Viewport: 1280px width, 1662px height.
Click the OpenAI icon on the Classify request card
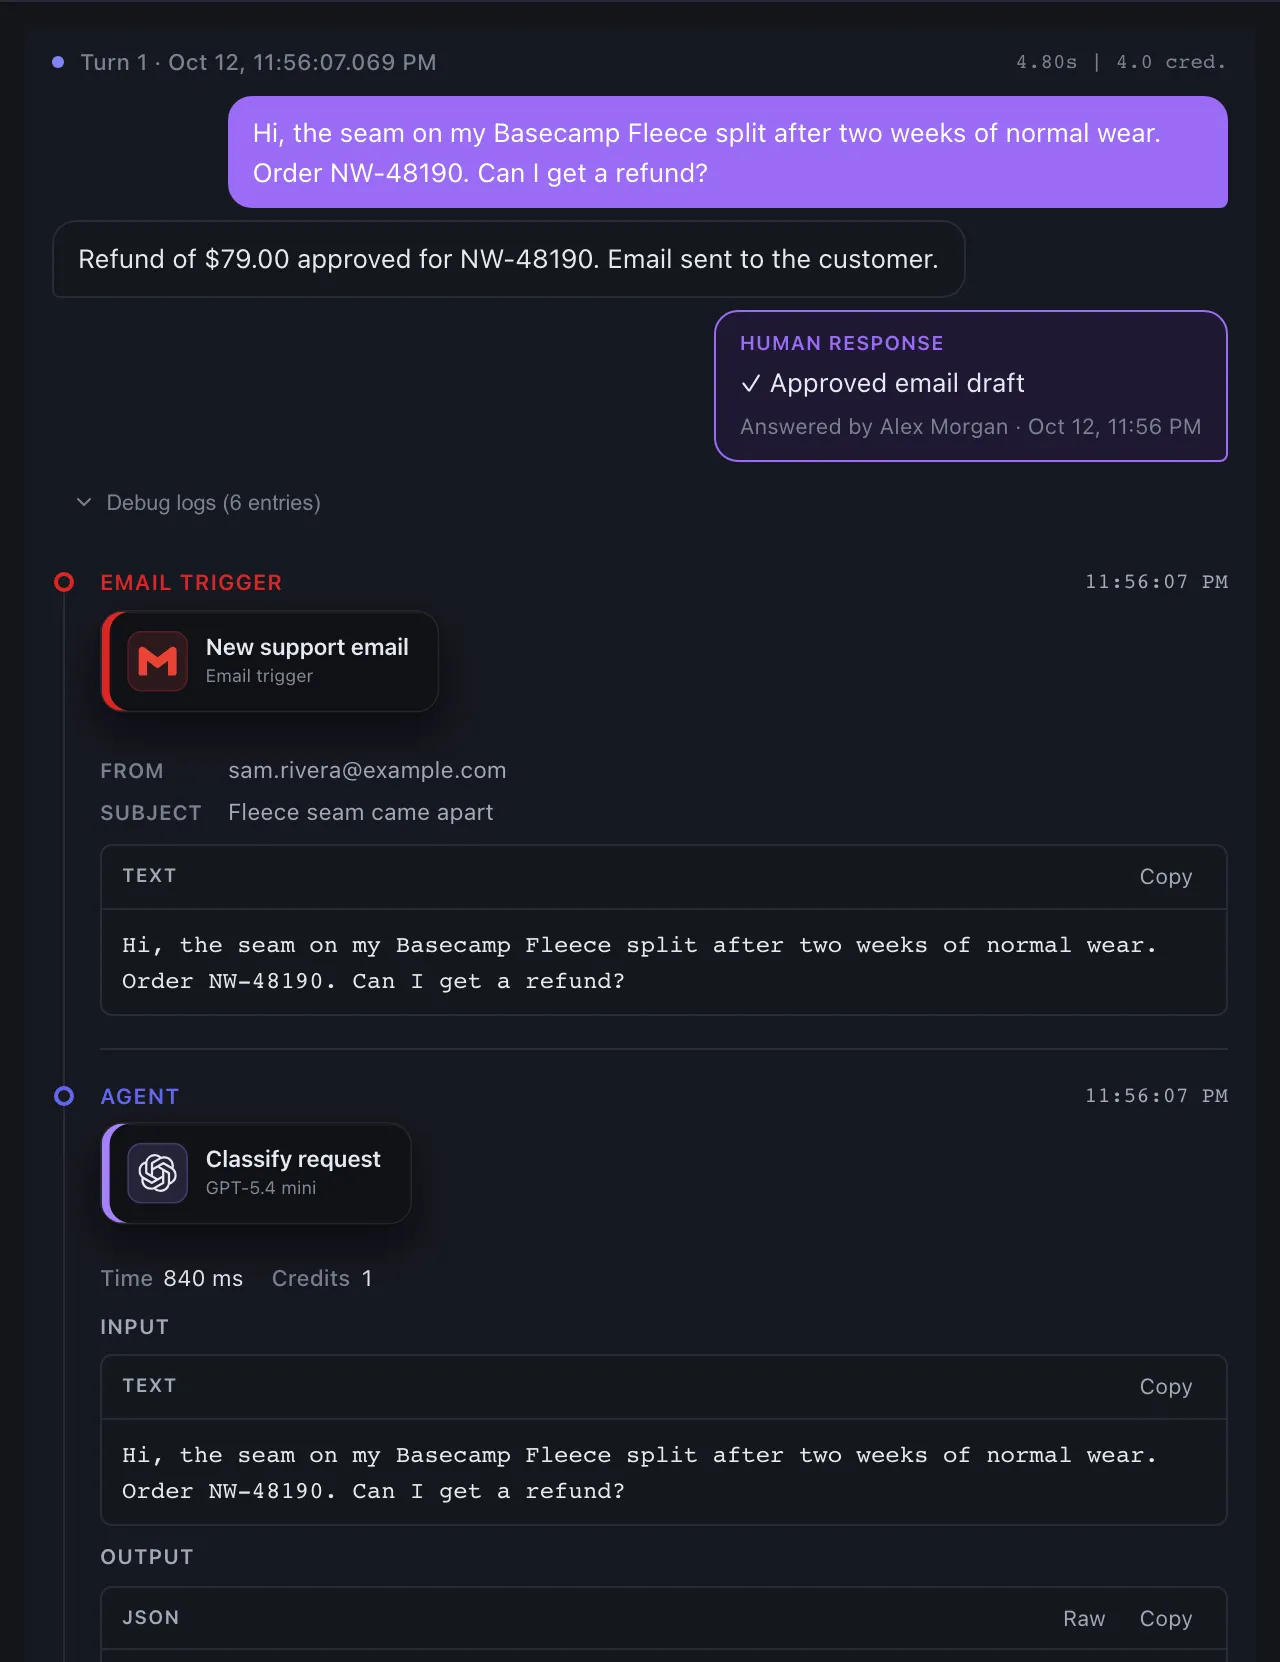(x=158, y=1173)
